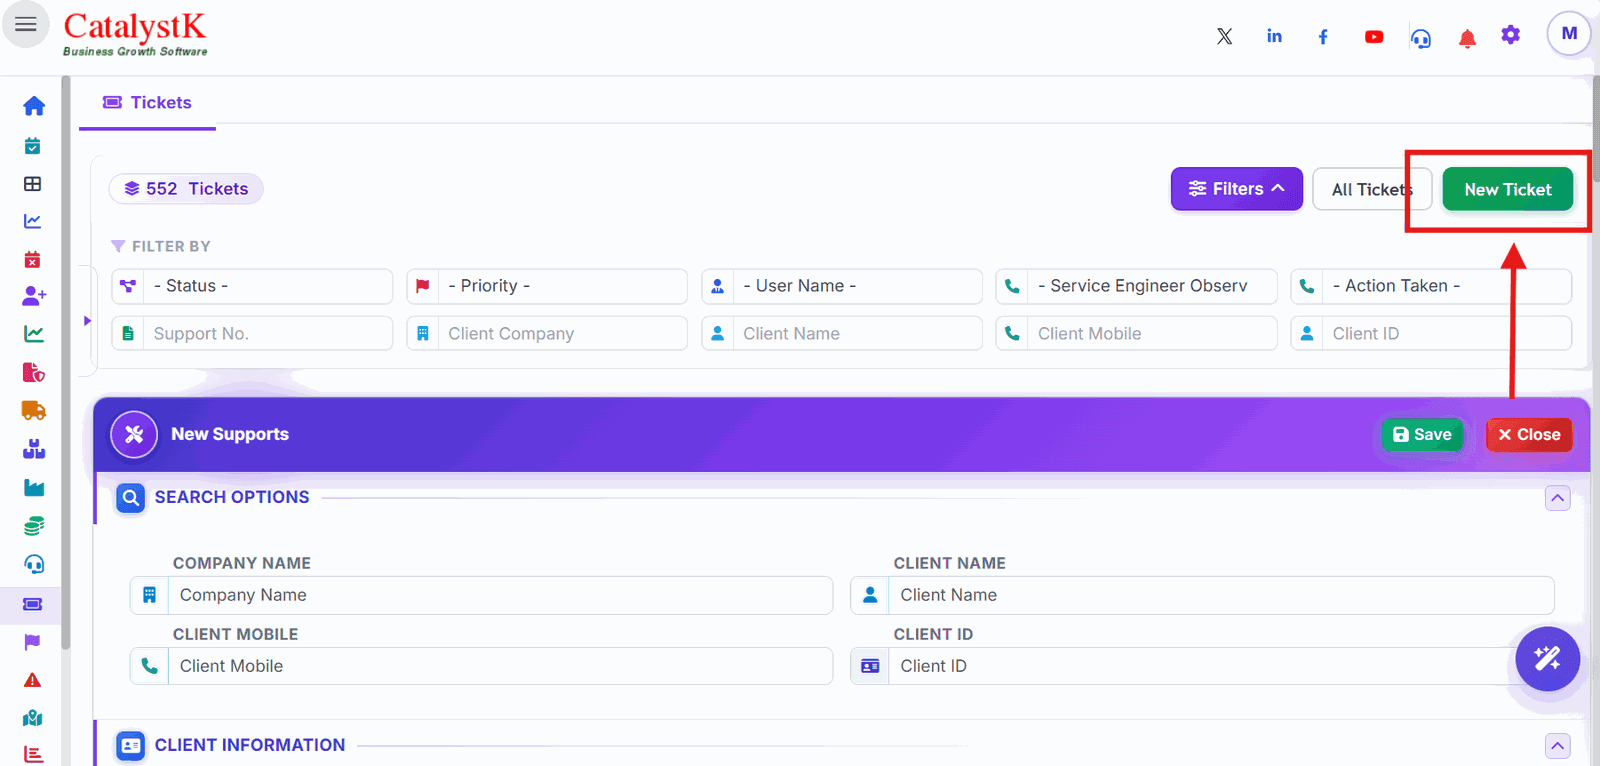Click the headset support icon in header
This screenshot has height=766, width=1600.
pos(1421,38)
